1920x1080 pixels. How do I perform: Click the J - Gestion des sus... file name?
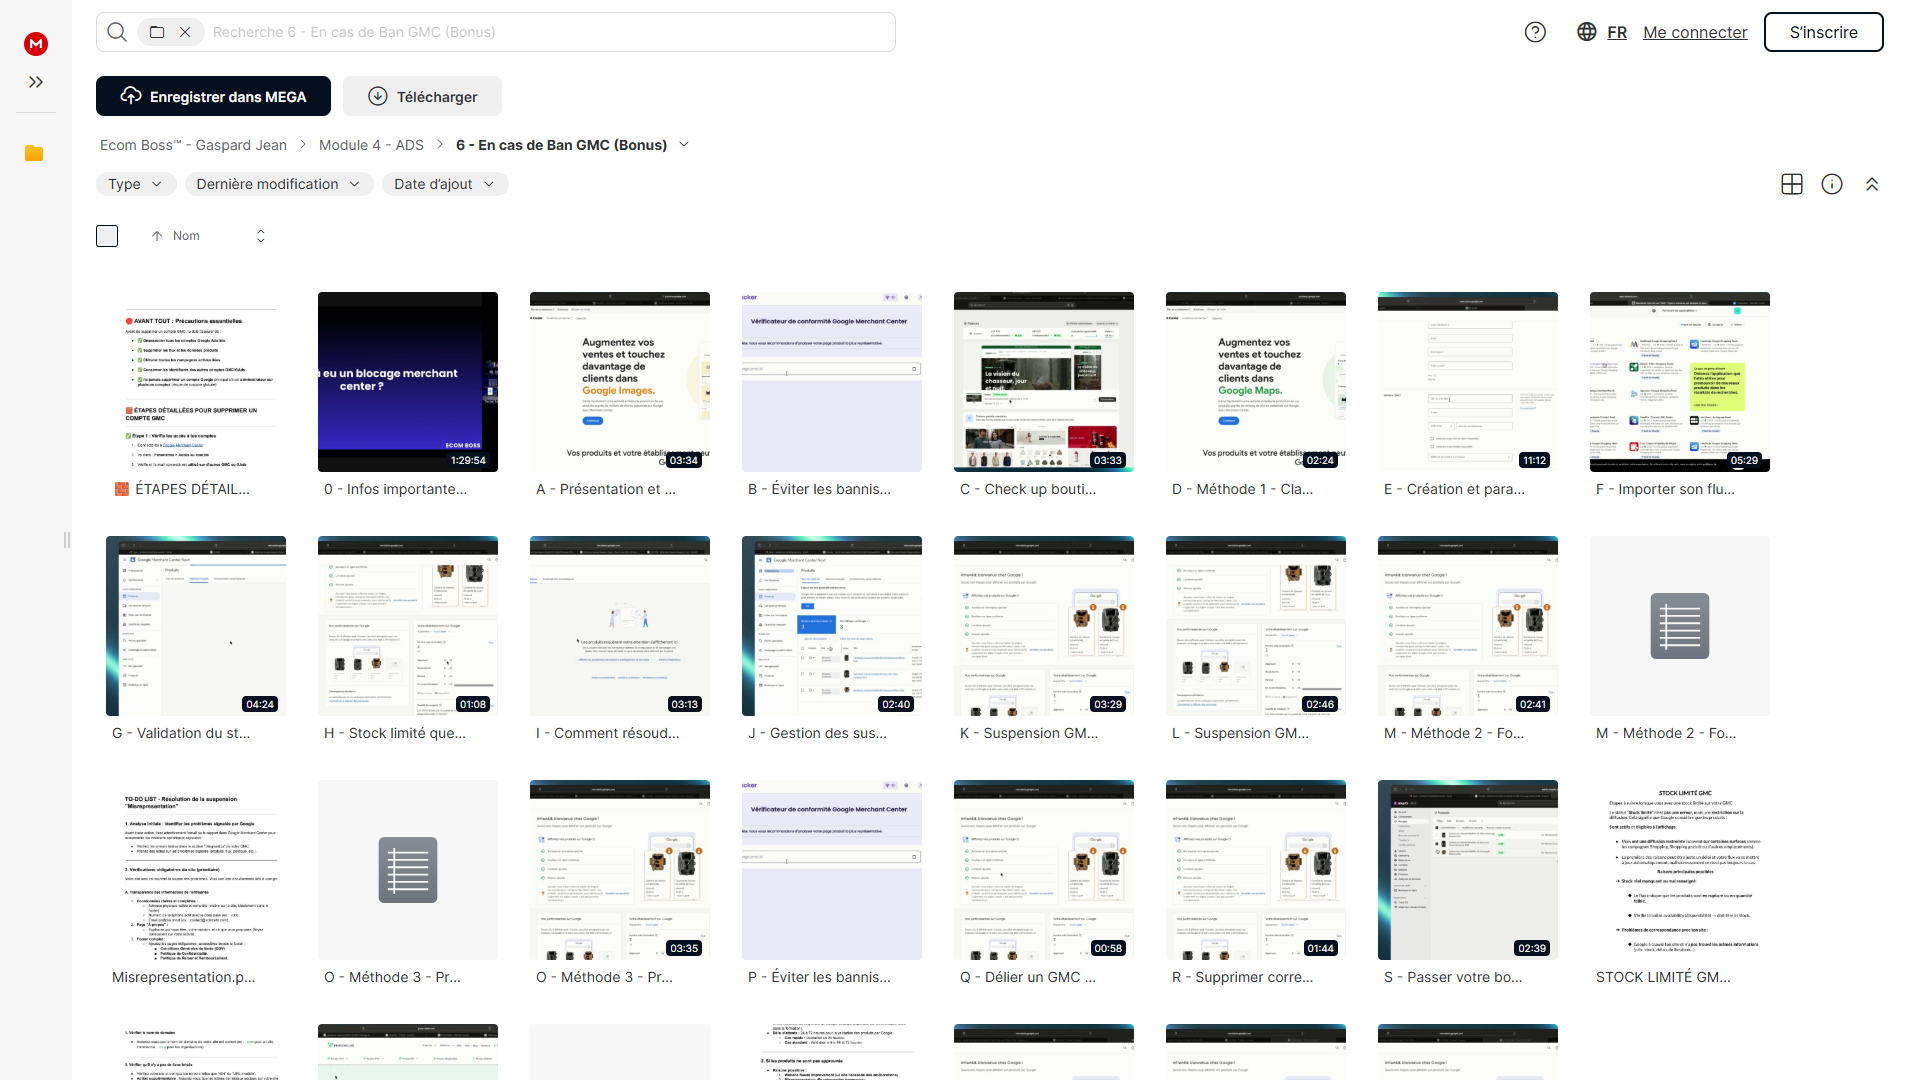(817, 733)
